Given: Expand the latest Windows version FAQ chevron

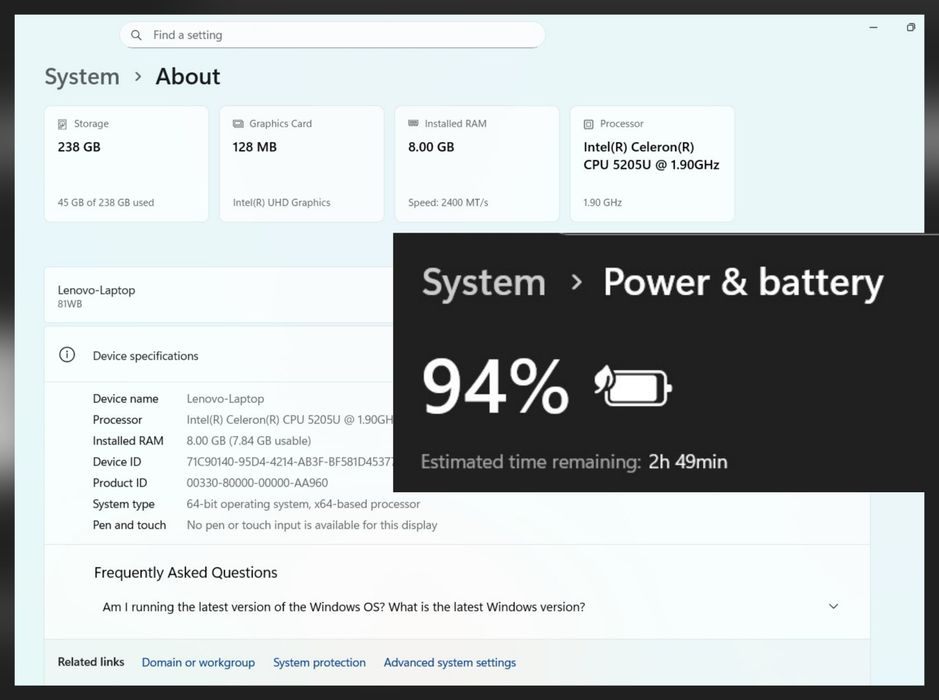Looking at the screenshot, I should [833, 607].
